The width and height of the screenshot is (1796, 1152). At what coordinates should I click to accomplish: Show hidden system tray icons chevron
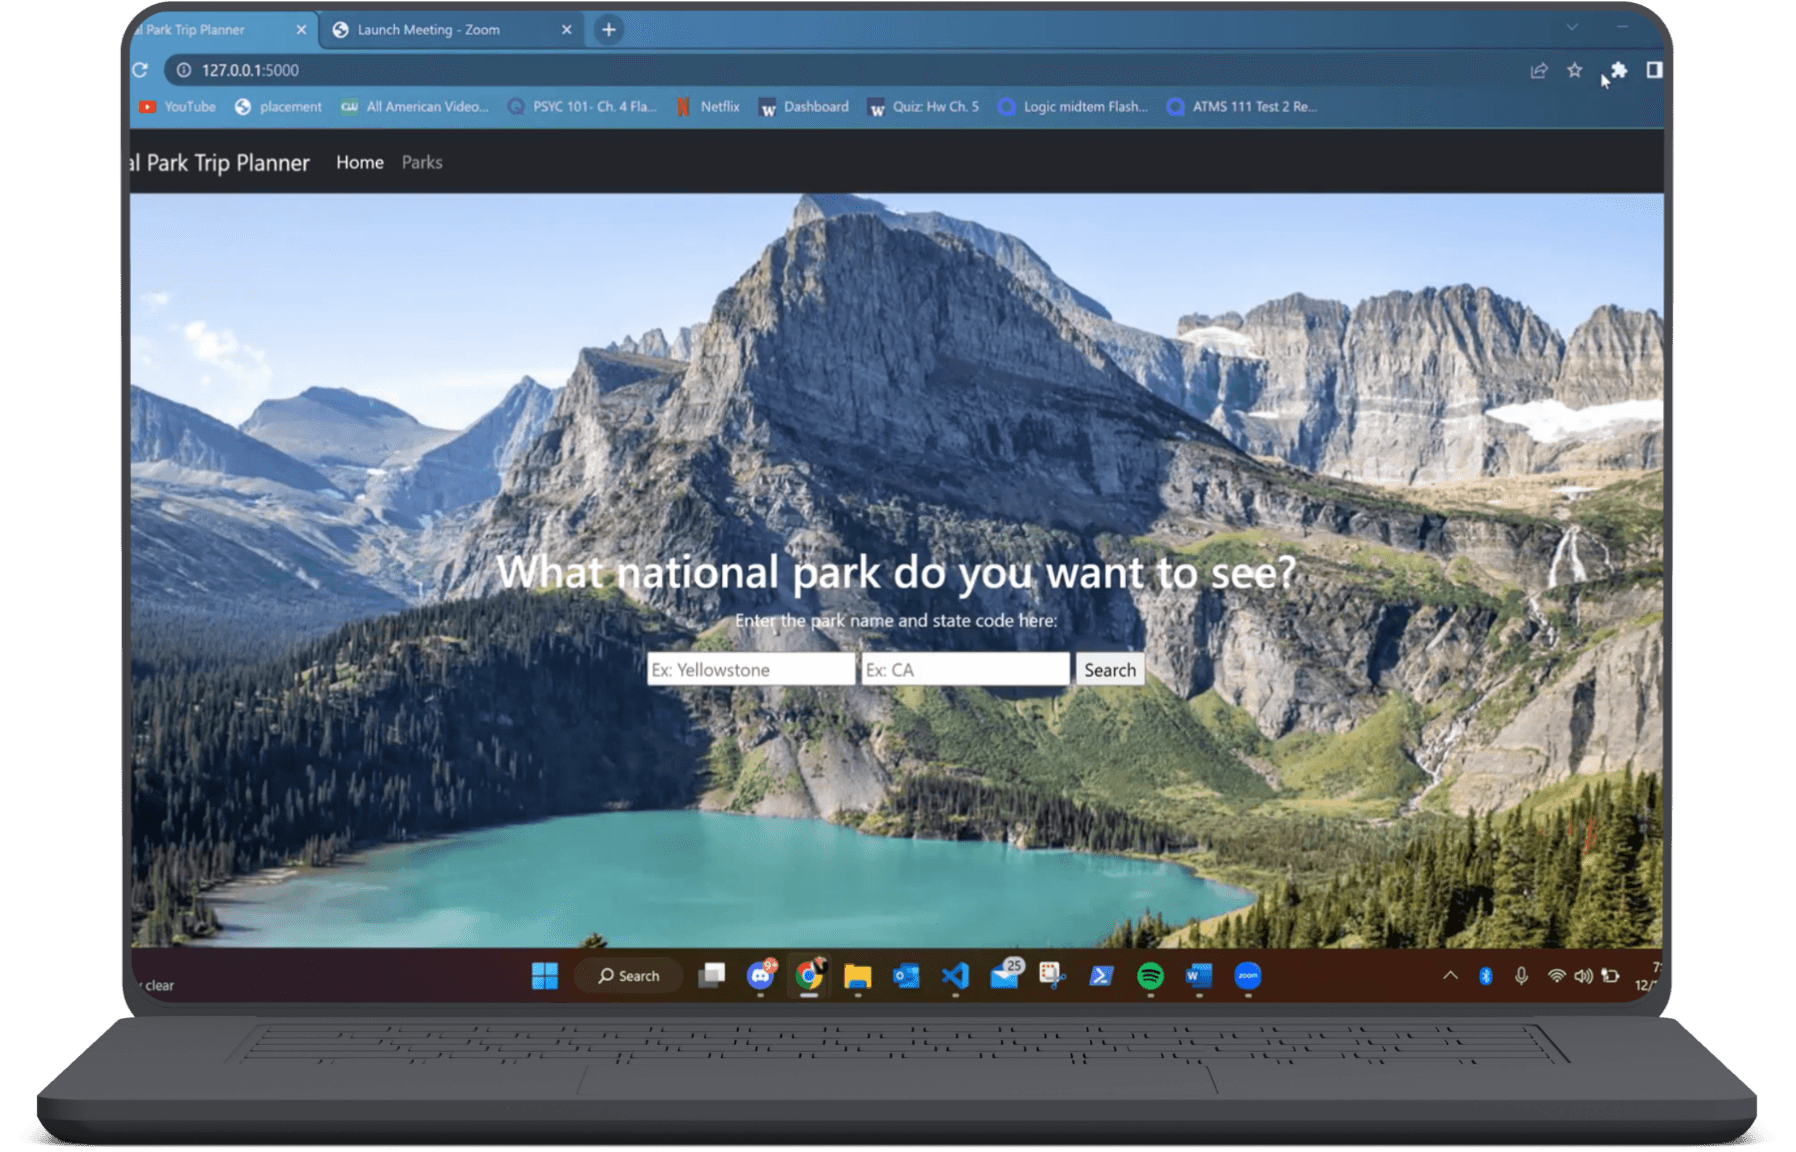[1449, 976]
